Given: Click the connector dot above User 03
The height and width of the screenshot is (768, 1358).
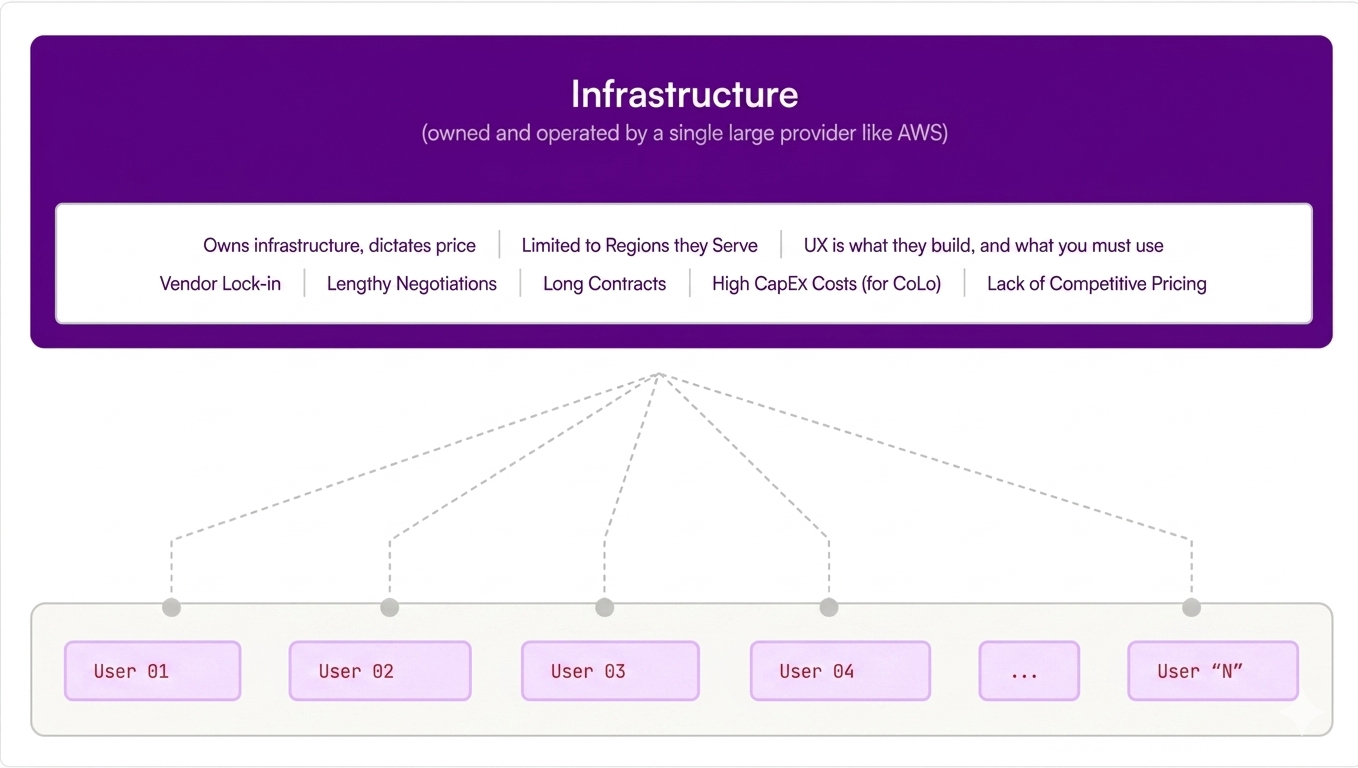Looking at the screenshot, I should coord(604,607).
